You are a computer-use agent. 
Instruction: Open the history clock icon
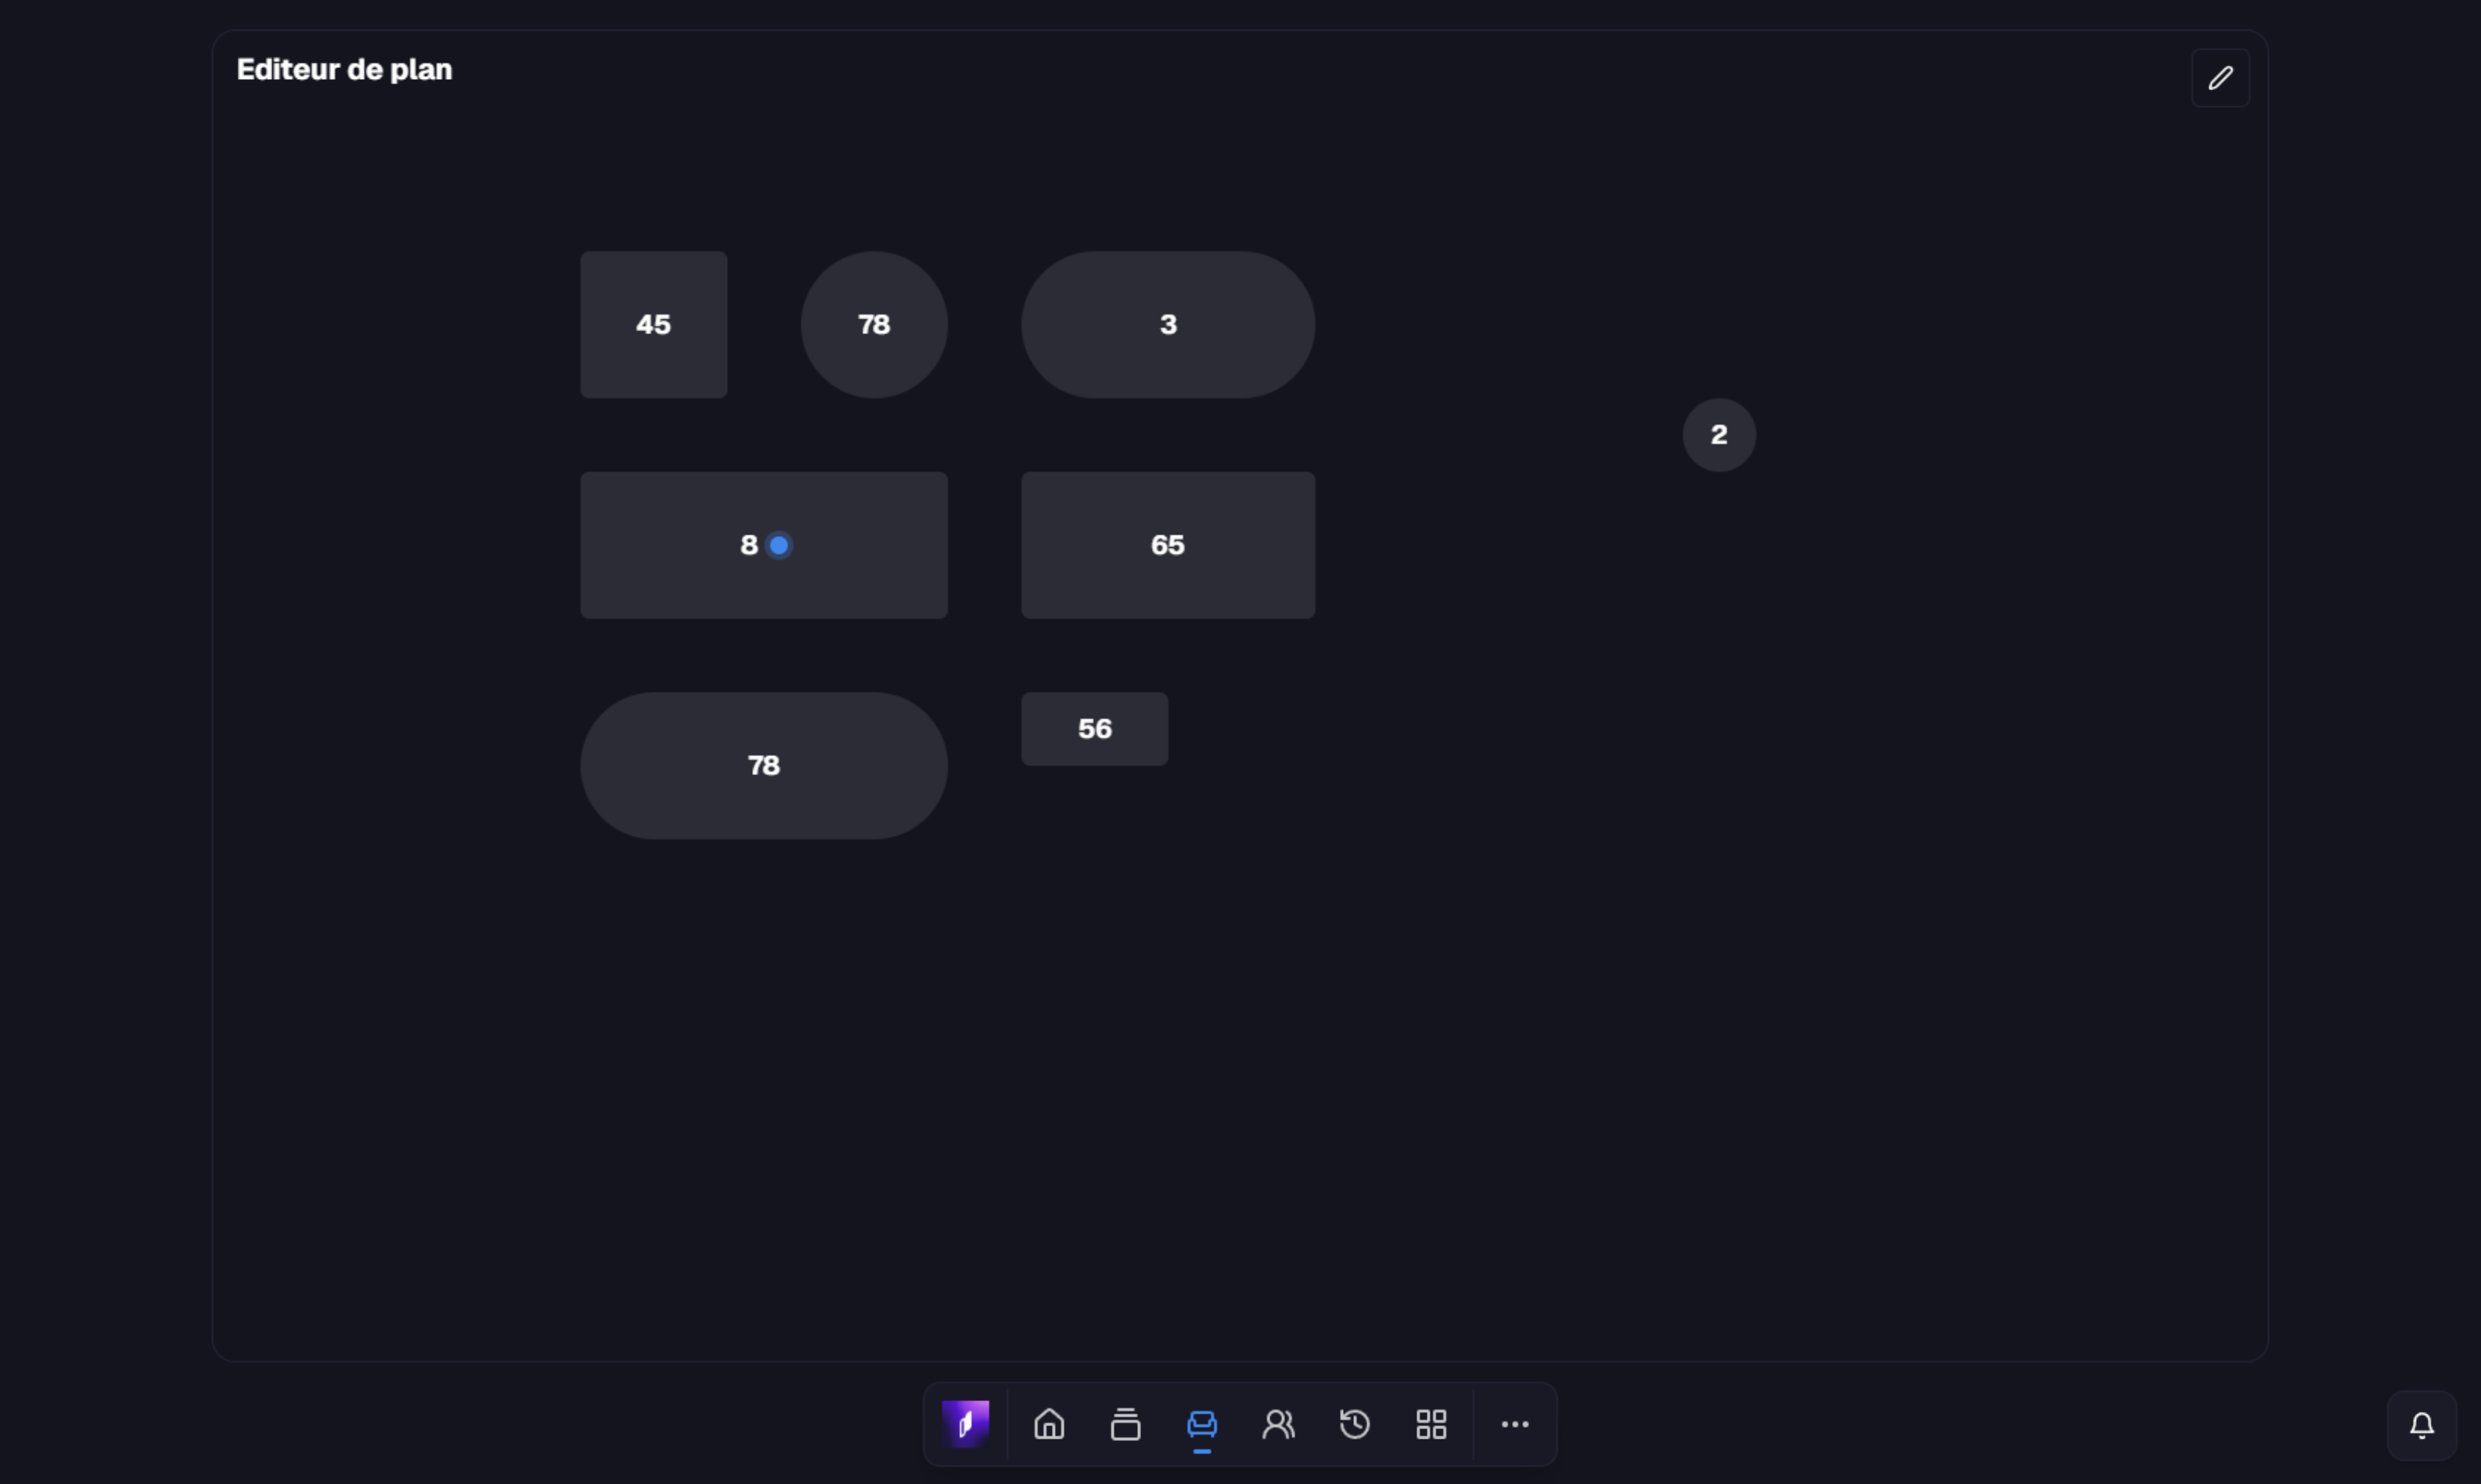coord(1355,1424)
